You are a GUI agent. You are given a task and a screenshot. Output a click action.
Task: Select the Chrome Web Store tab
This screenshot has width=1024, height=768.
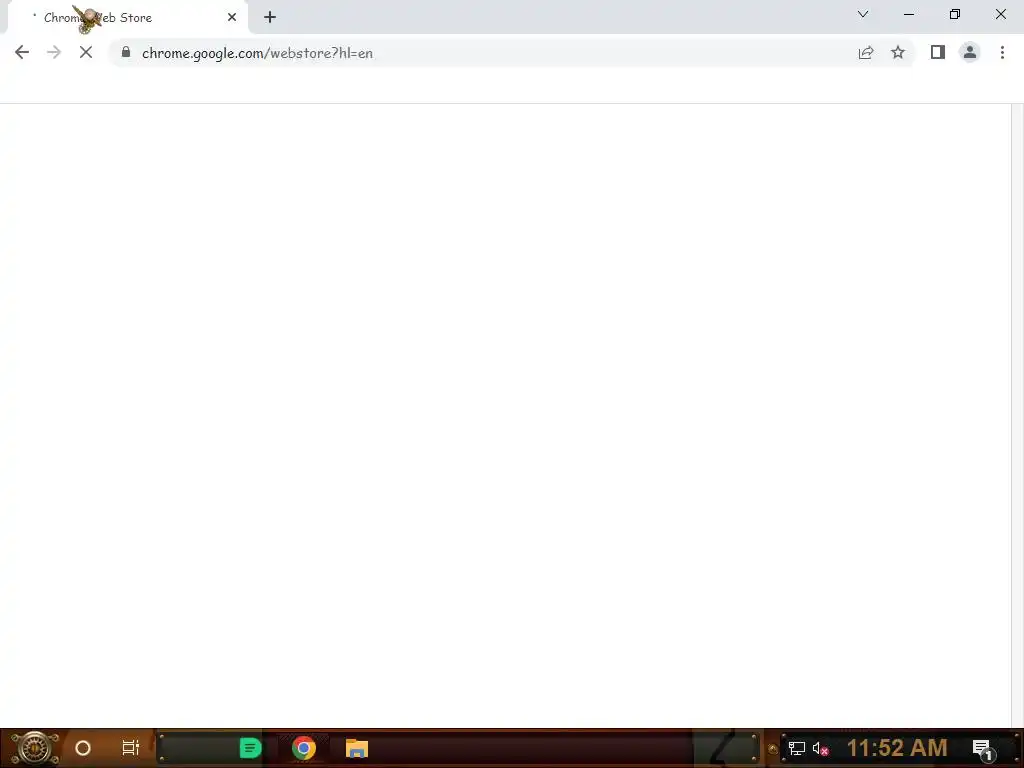coord(127,18)
